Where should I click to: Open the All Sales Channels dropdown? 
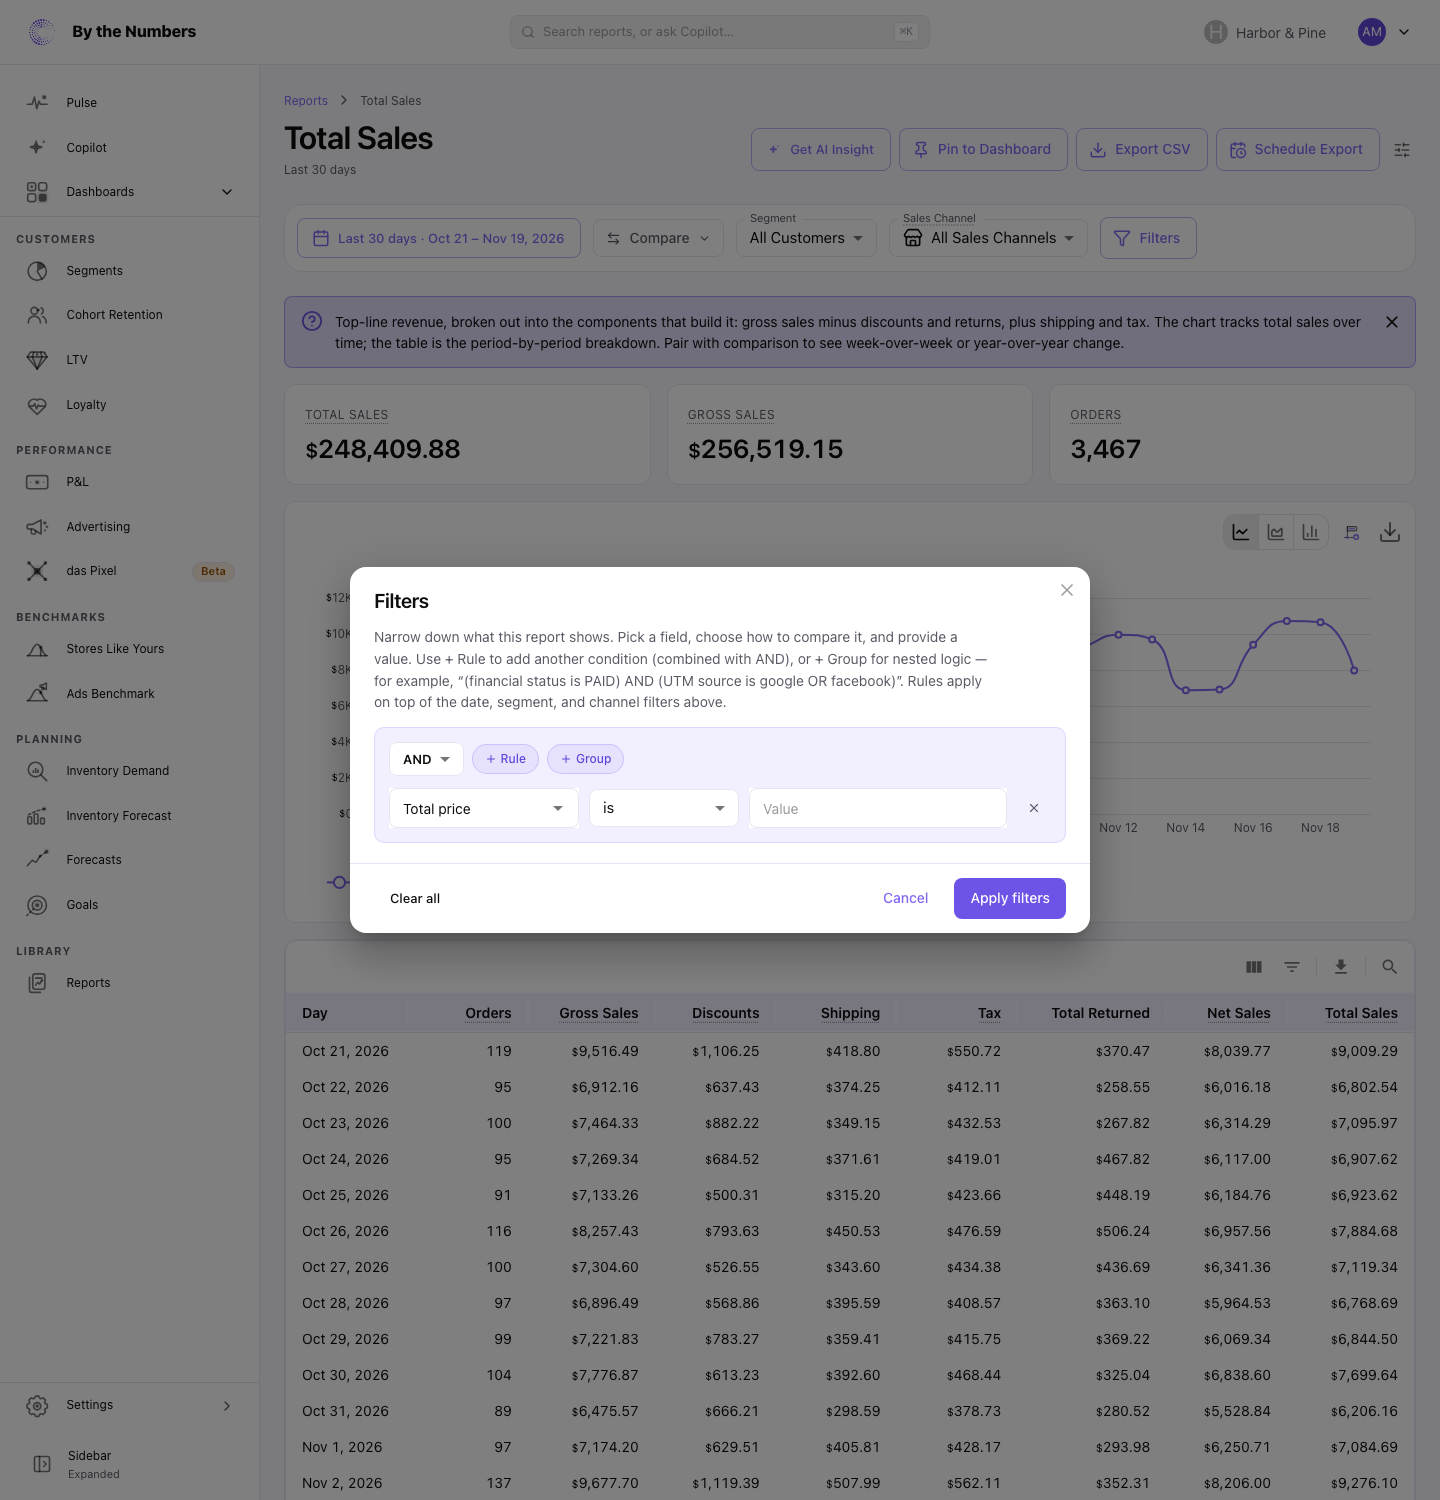click(x=988, y=238)
